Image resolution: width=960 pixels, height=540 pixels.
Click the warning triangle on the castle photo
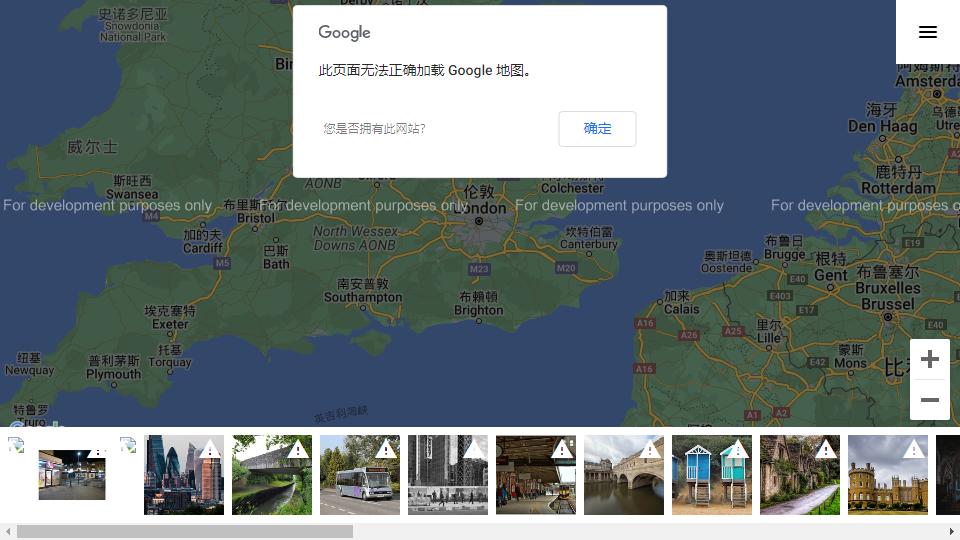point(913,450)
